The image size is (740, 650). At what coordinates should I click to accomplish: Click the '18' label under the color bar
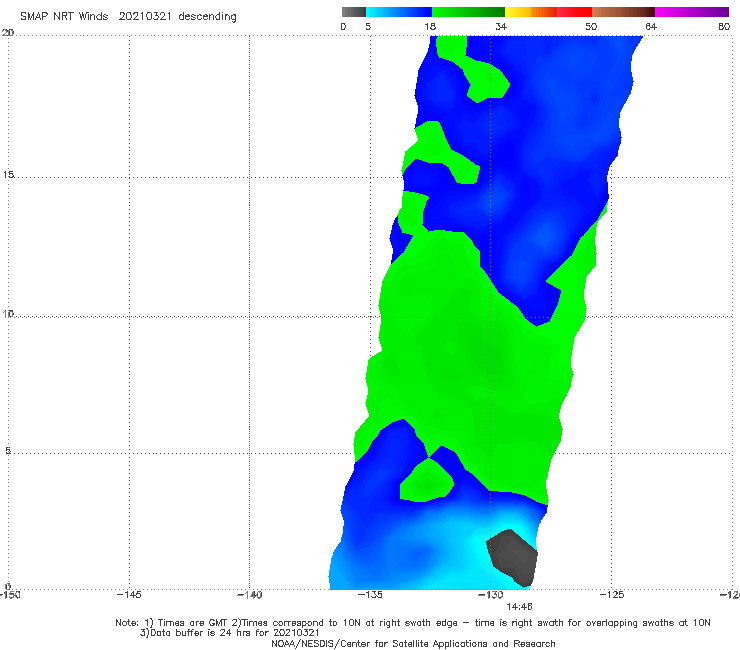[430, 26]
